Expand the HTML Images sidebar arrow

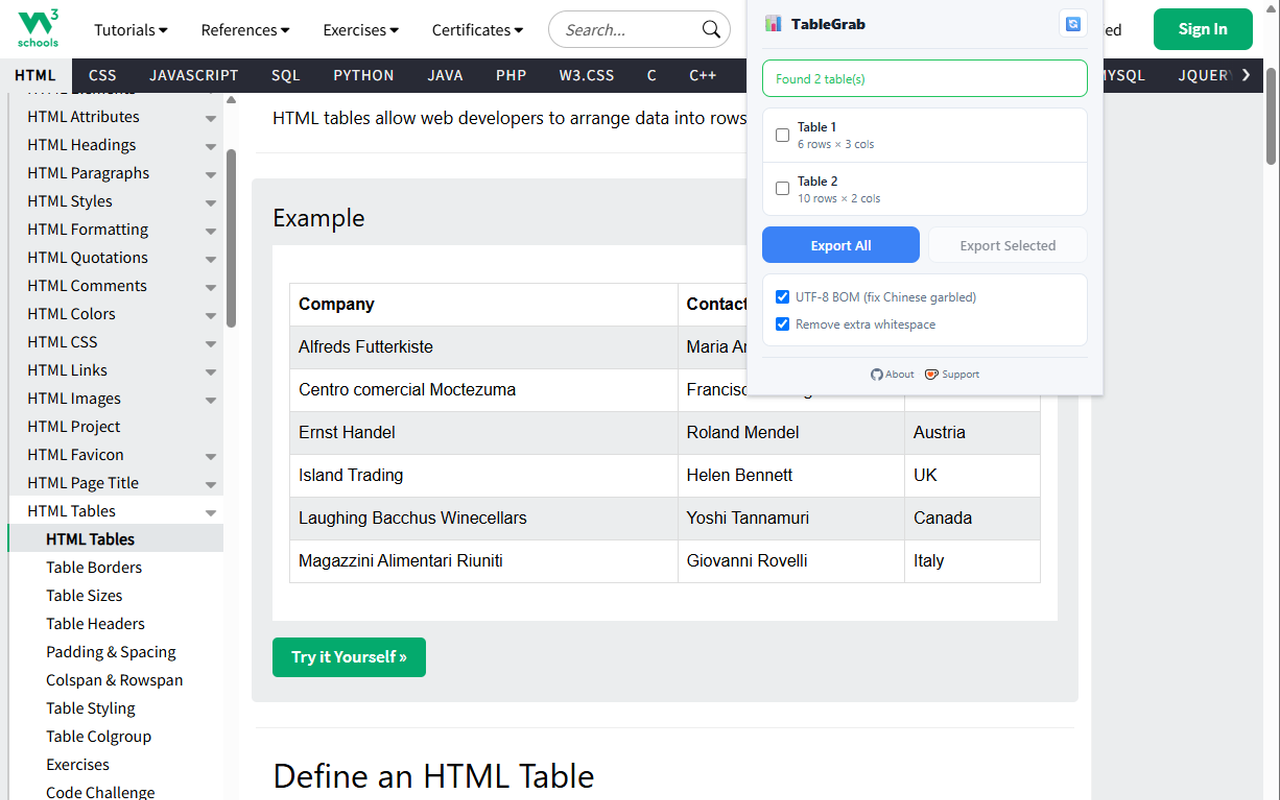[x=211, y=399]
